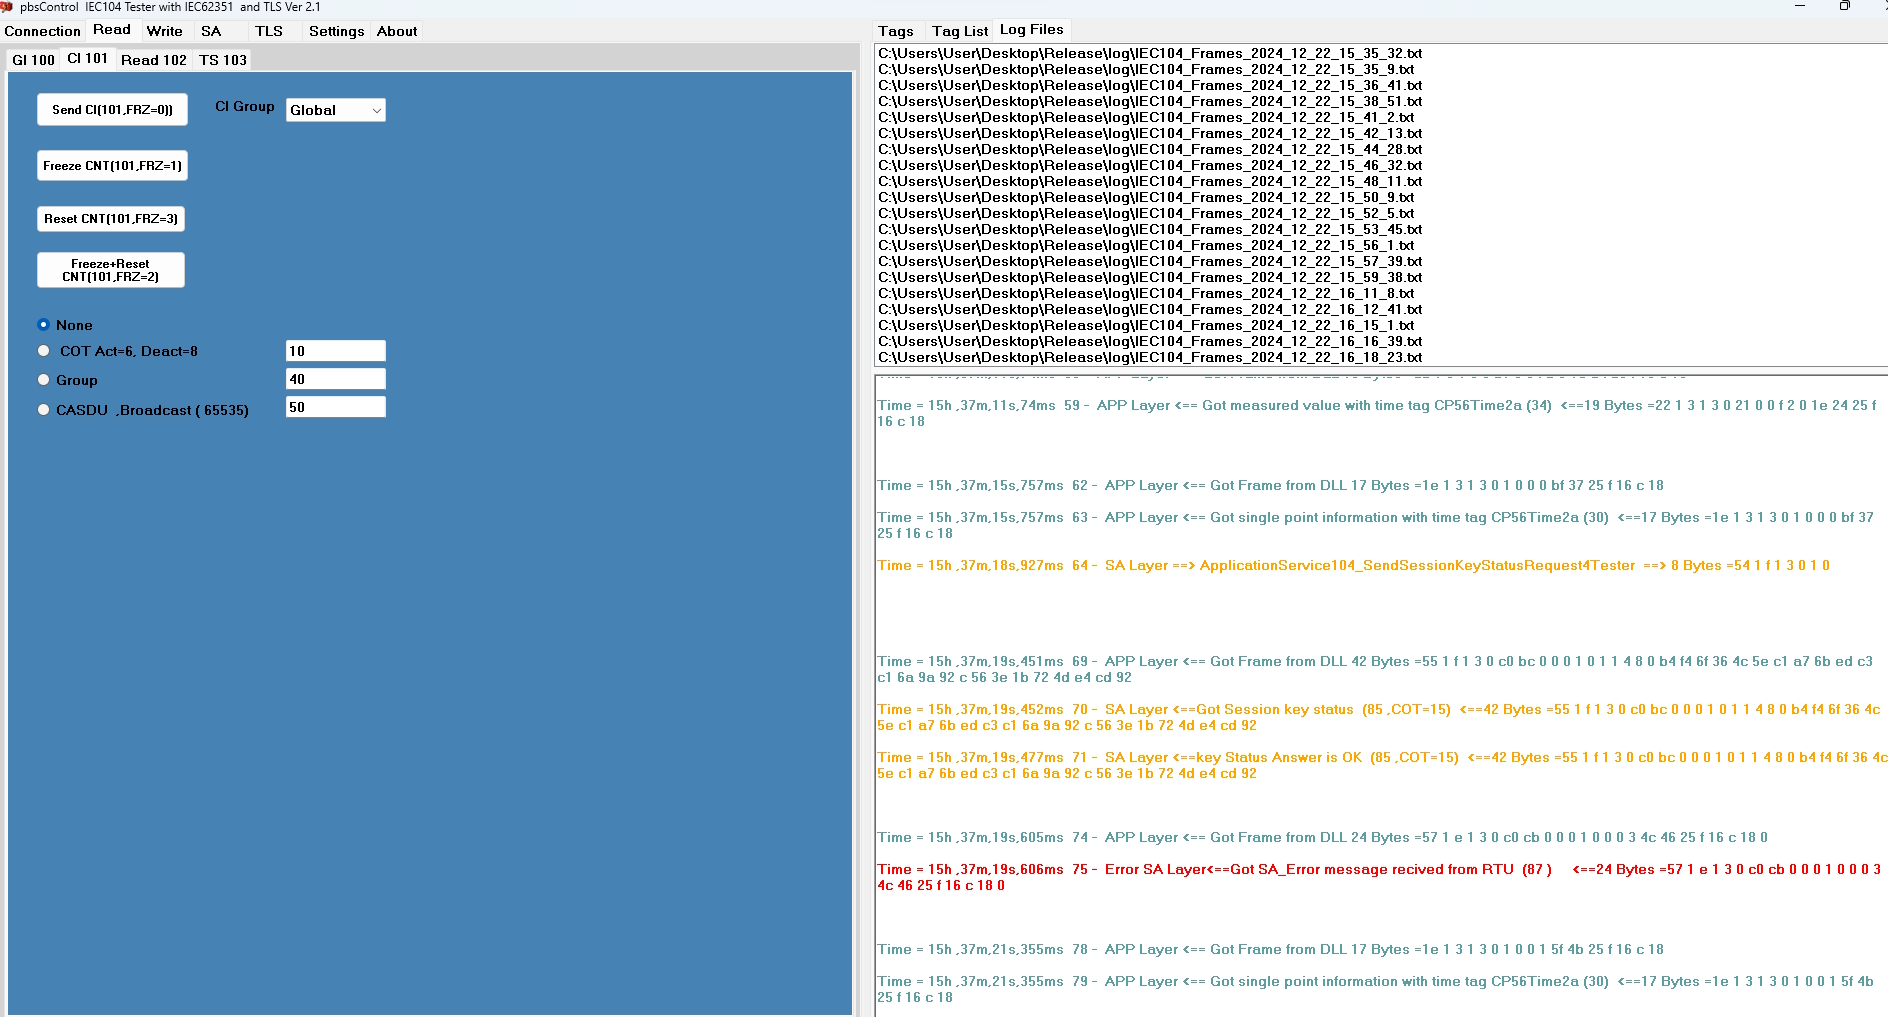Image resolution: width=1888 pixels, height=1017 pixels.
Task: Click the pbsControl app icon in title bar
Action: (7, 7)
